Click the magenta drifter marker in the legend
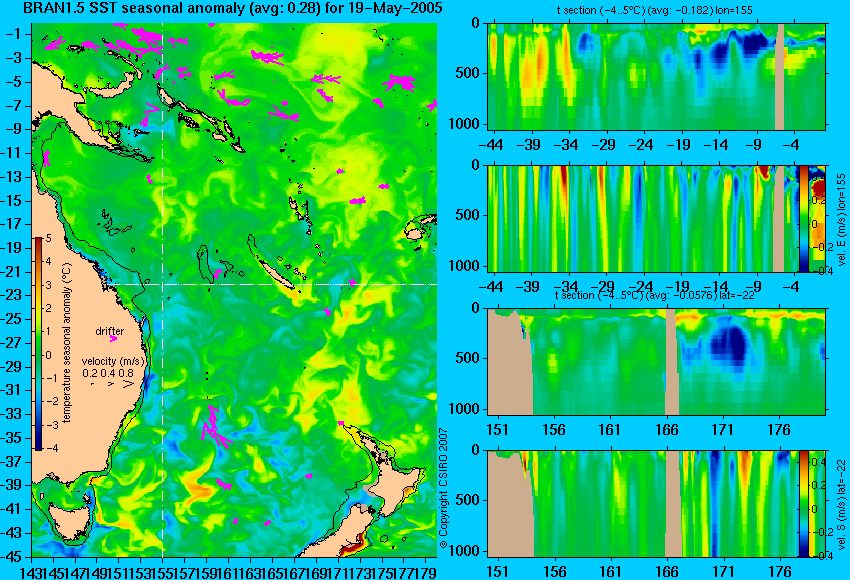Screen dimensions: 850x580 click(113, 339)
